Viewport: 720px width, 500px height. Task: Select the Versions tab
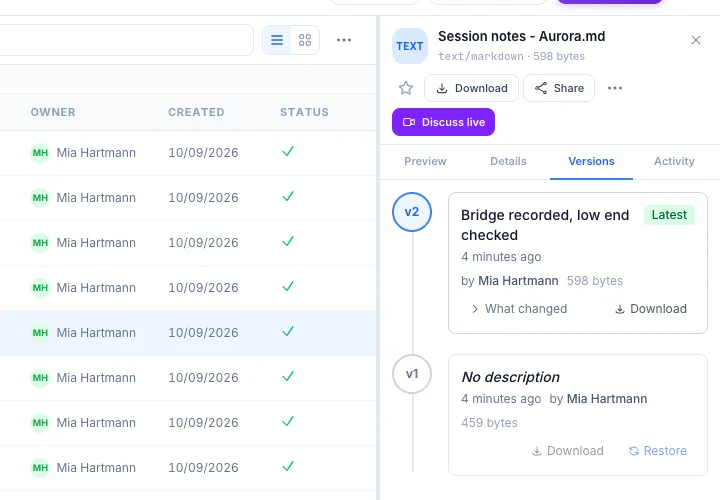(591, 161)
